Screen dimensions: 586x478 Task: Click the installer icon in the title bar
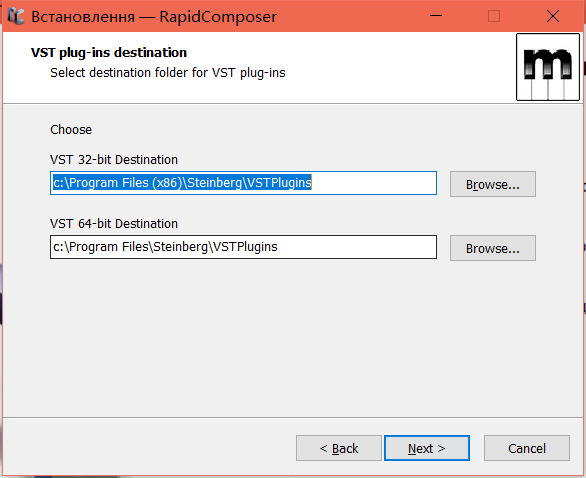pos(15,16)
